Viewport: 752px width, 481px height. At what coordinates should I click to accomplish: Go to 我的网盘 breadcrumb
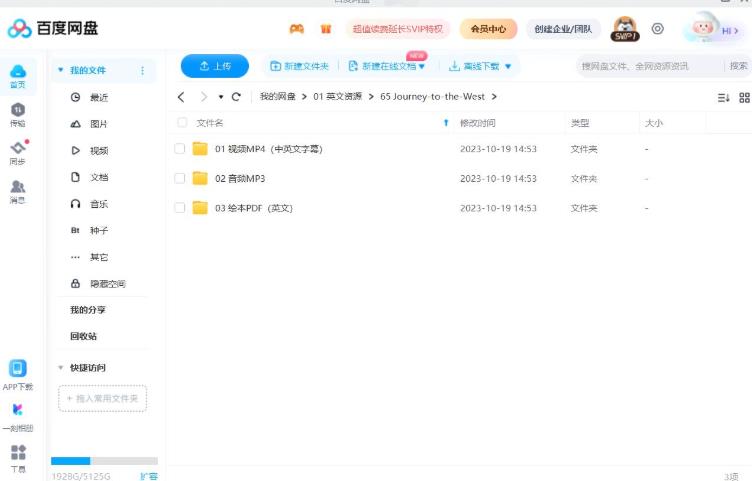(278, 97)
